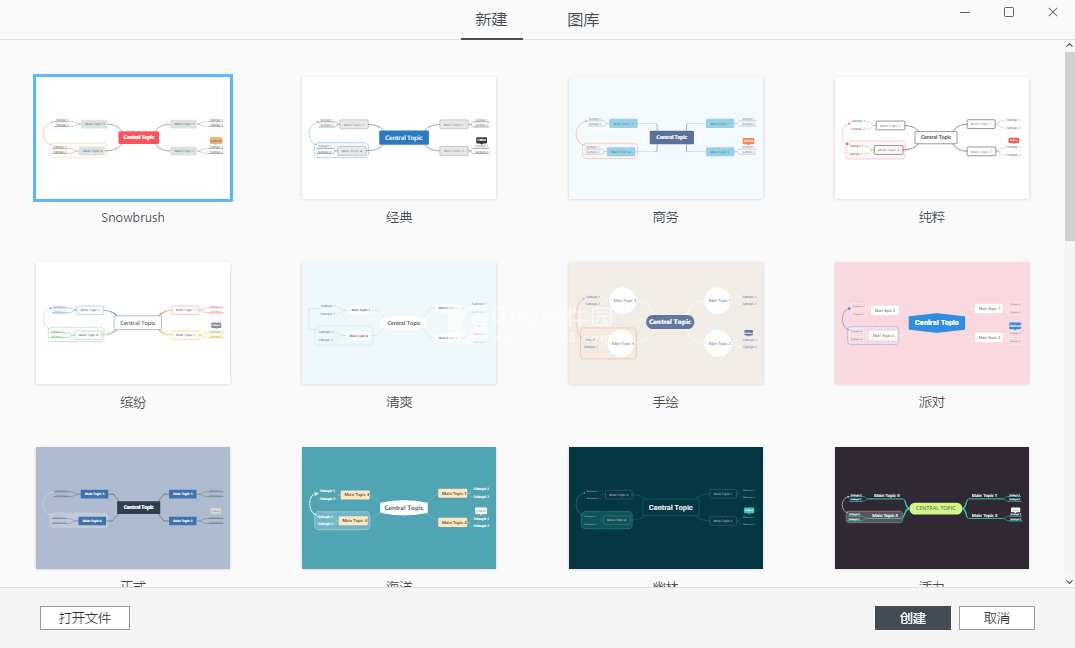Select the dark 活力 theme thumbnail

pos(932,508)
